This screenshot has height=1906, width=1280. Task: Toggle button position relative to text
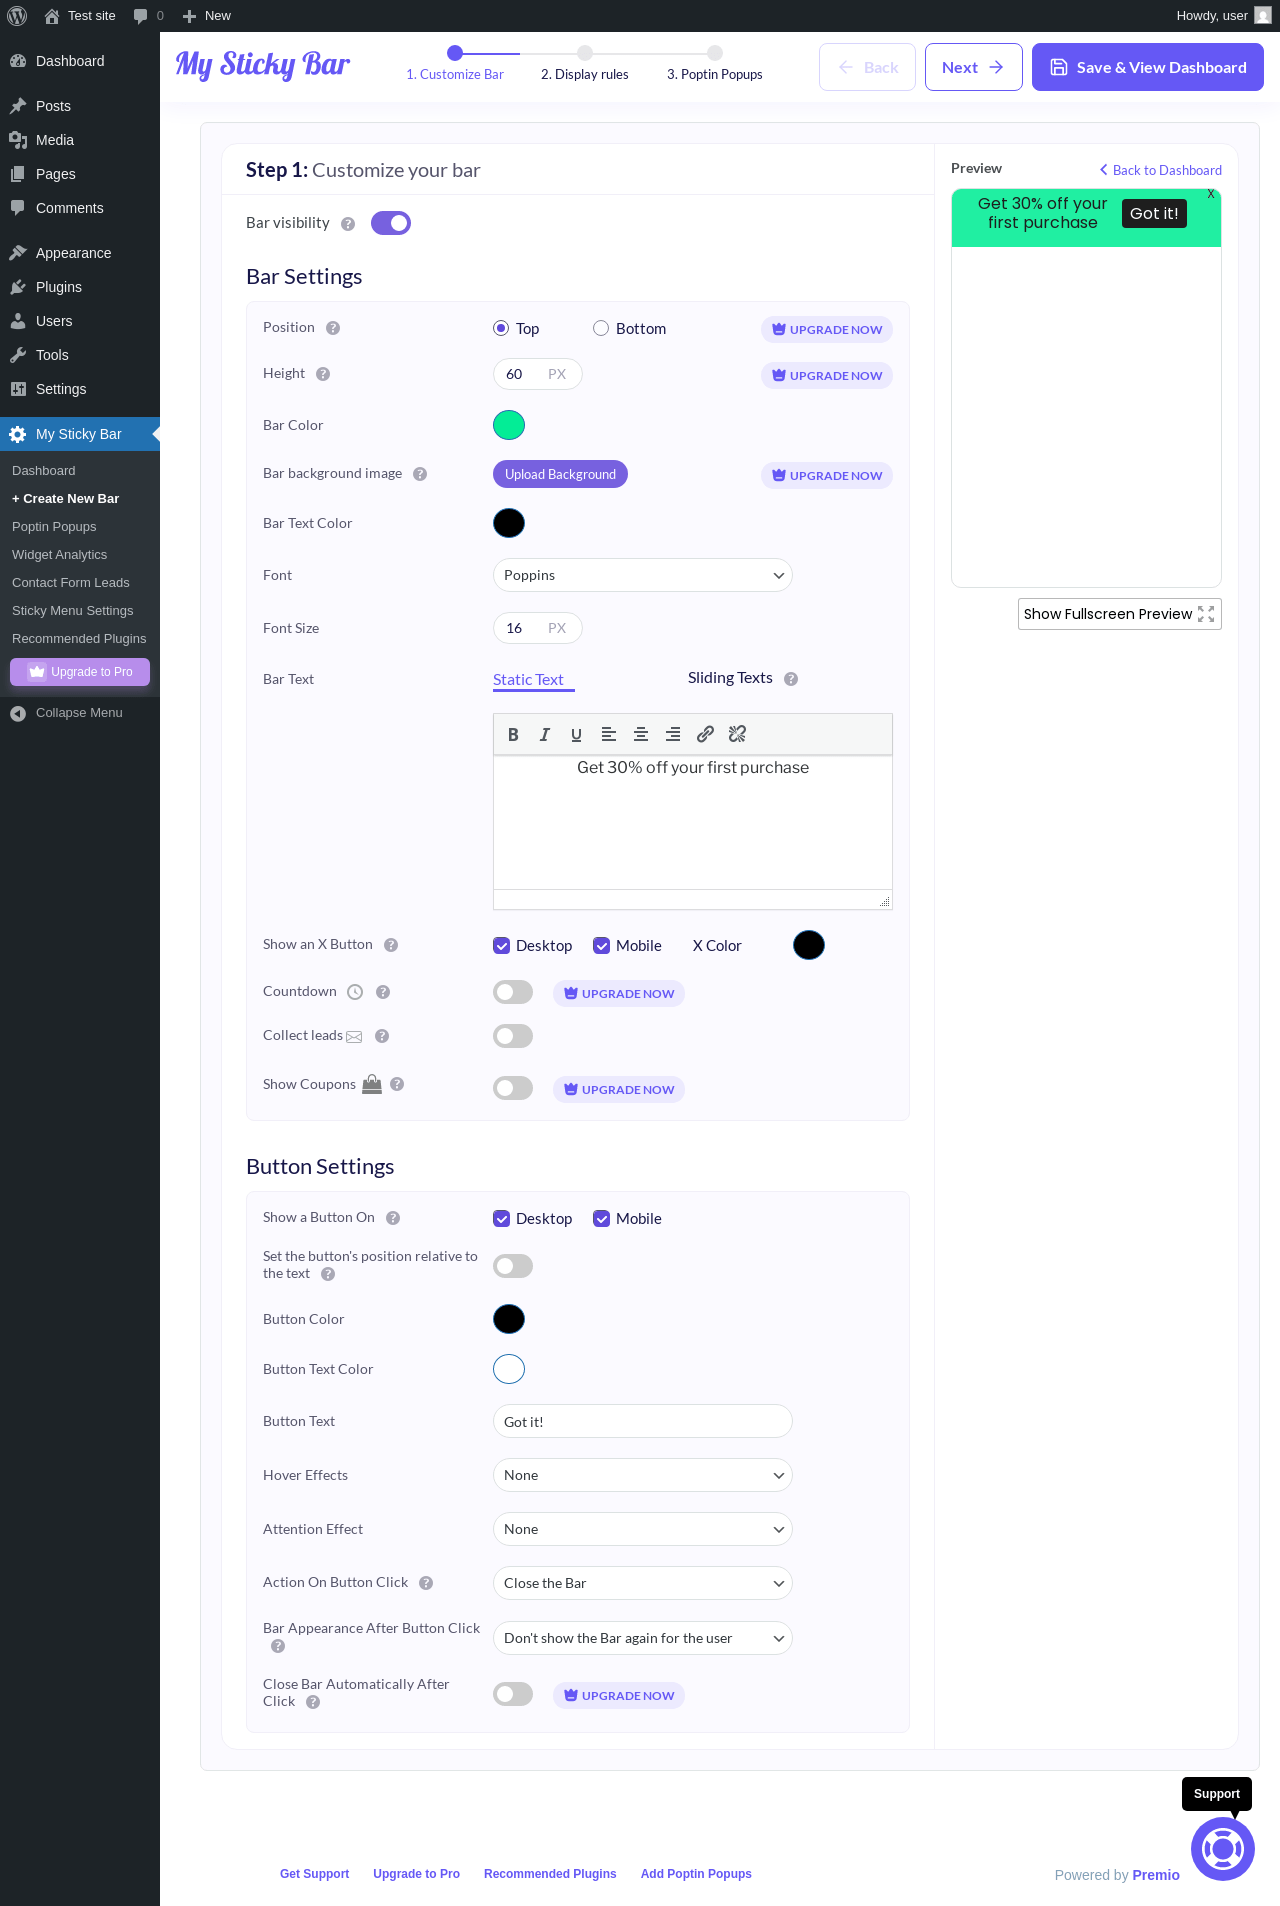[513, 1266]
